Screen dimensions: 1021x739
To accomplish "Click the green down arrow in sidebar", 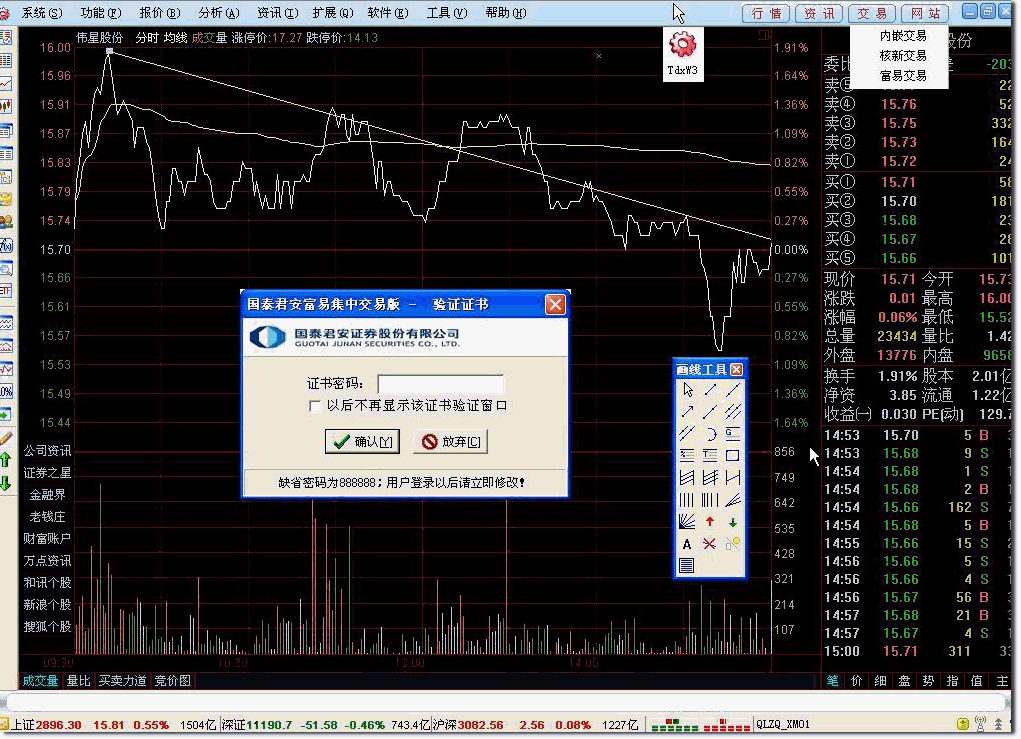I will point(6,483).
